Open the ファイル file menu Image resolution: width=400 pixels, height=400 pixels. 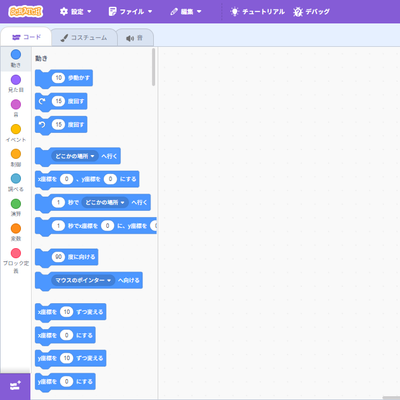coord(131,12)
